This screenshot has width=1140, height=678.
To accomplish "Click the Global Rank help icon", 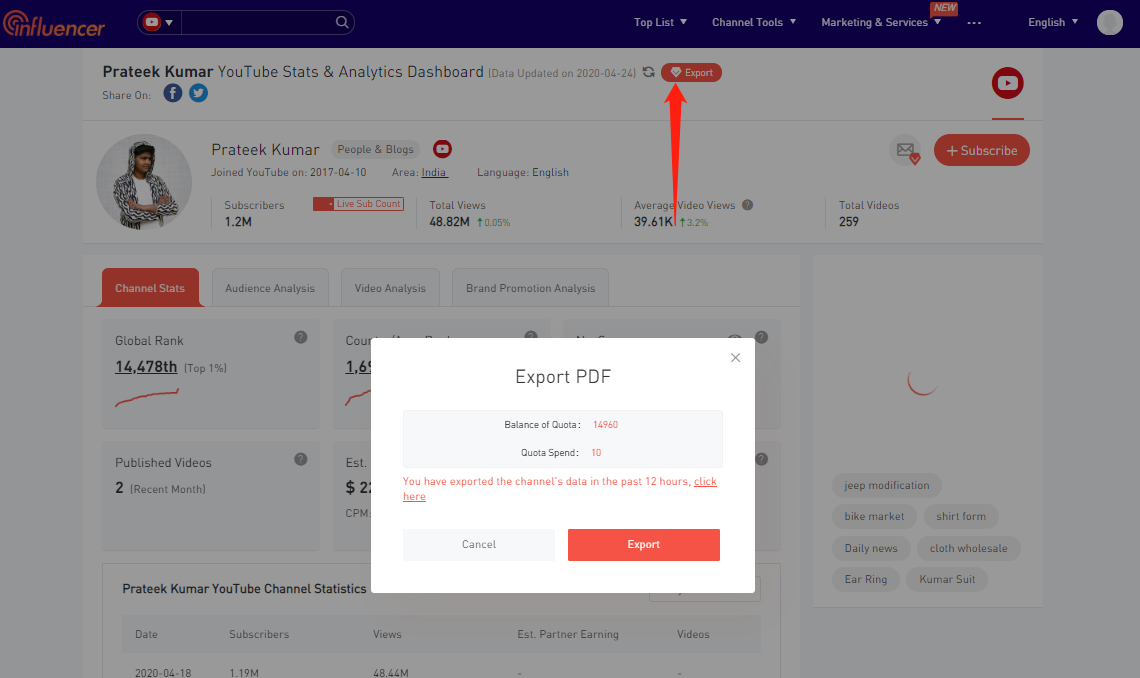I will 300,337.
